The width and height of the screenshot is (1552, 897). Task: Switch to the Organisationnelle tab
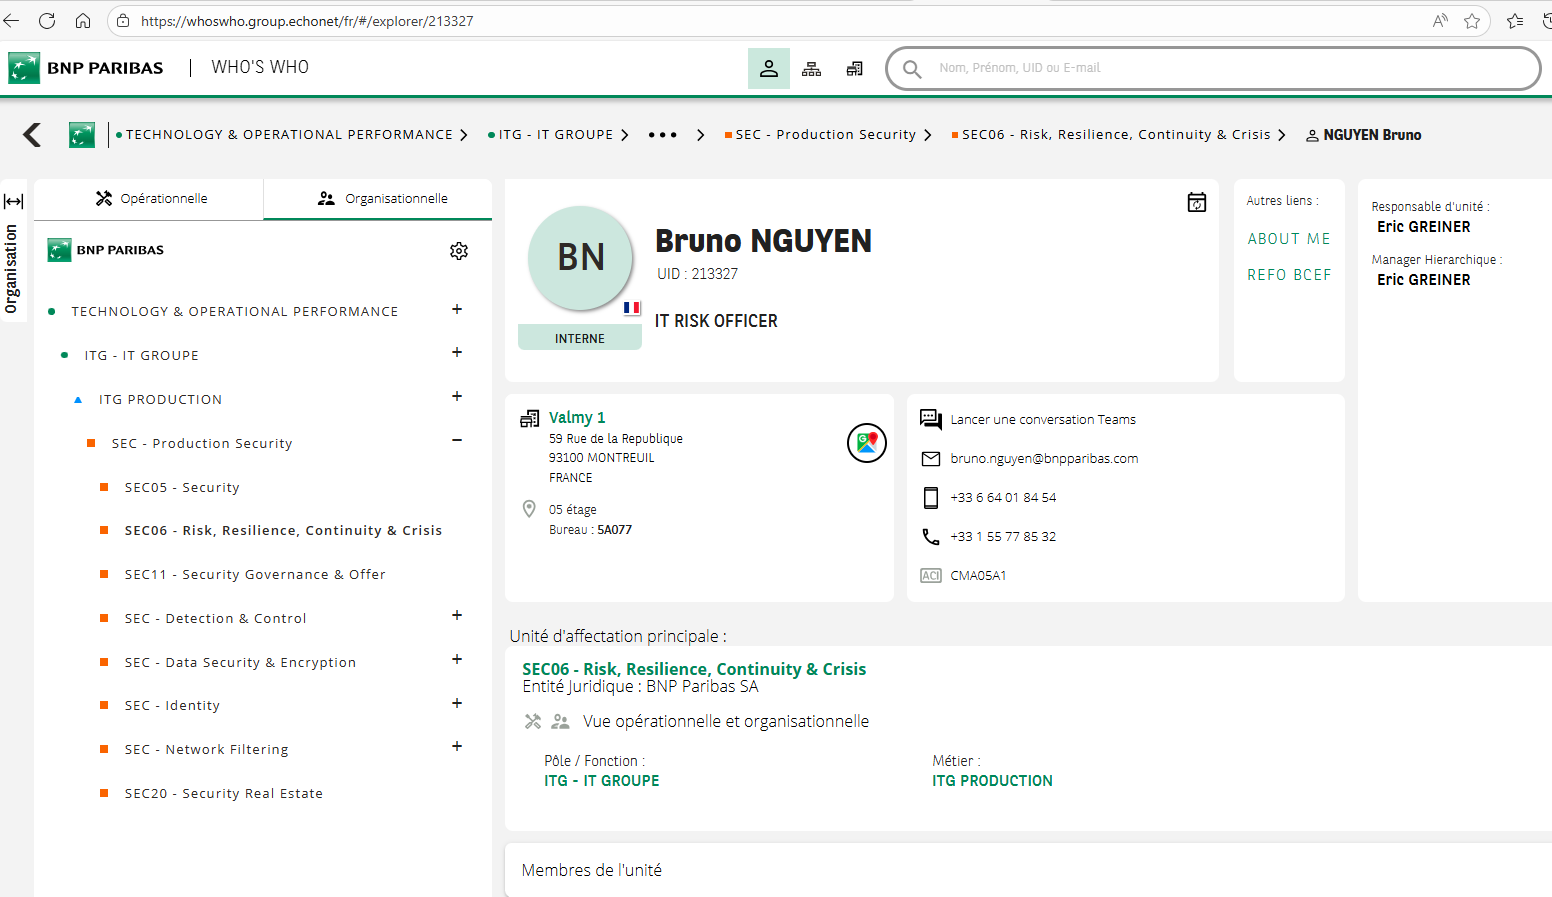(x=378, y=199)
